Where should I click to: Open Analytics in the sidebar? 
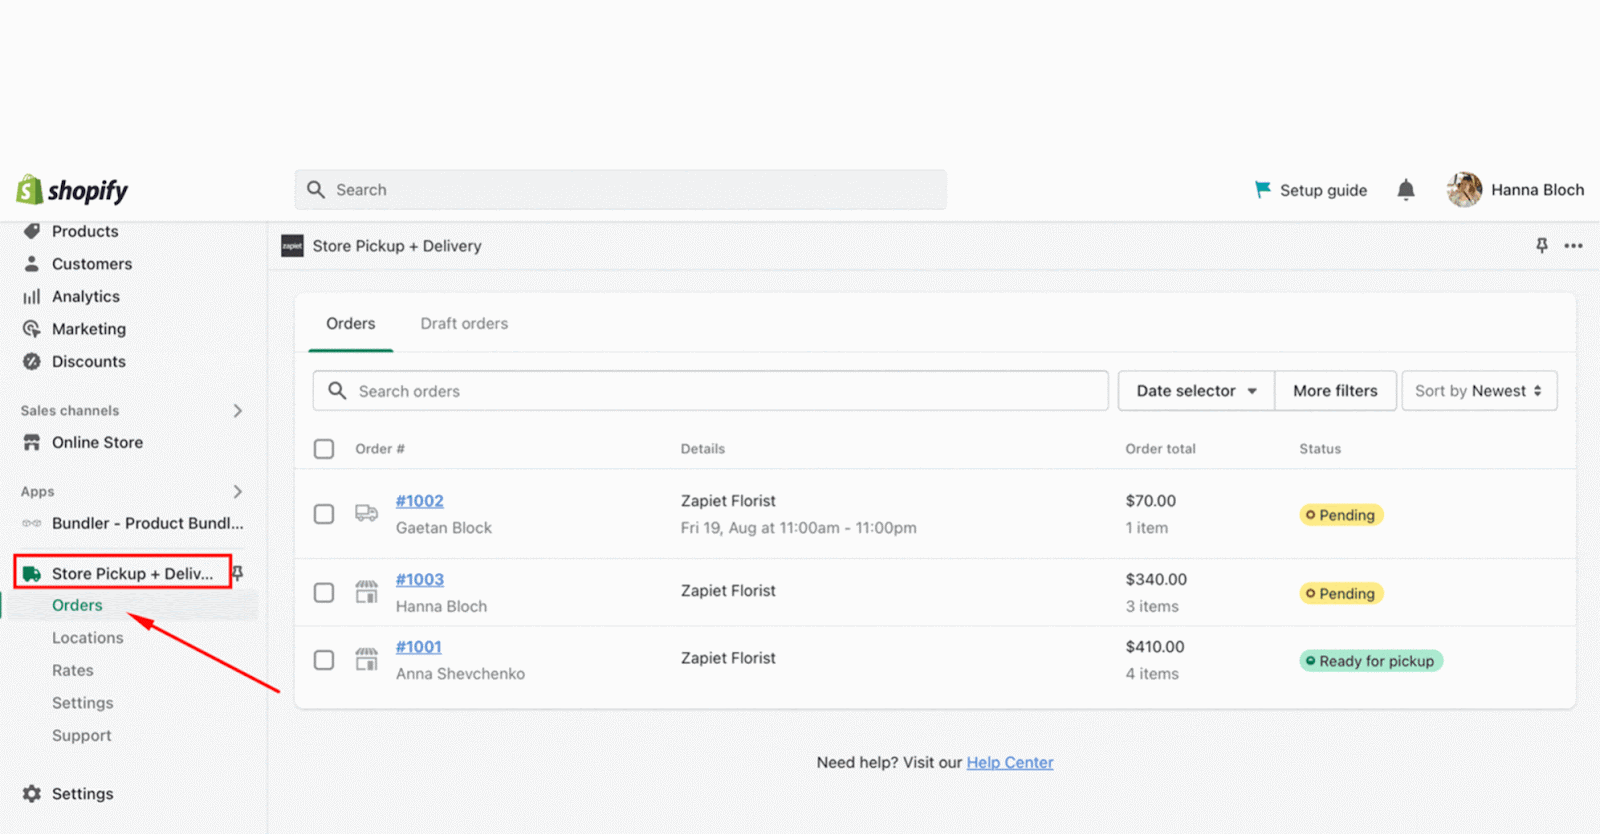click(x=86, y=296)
